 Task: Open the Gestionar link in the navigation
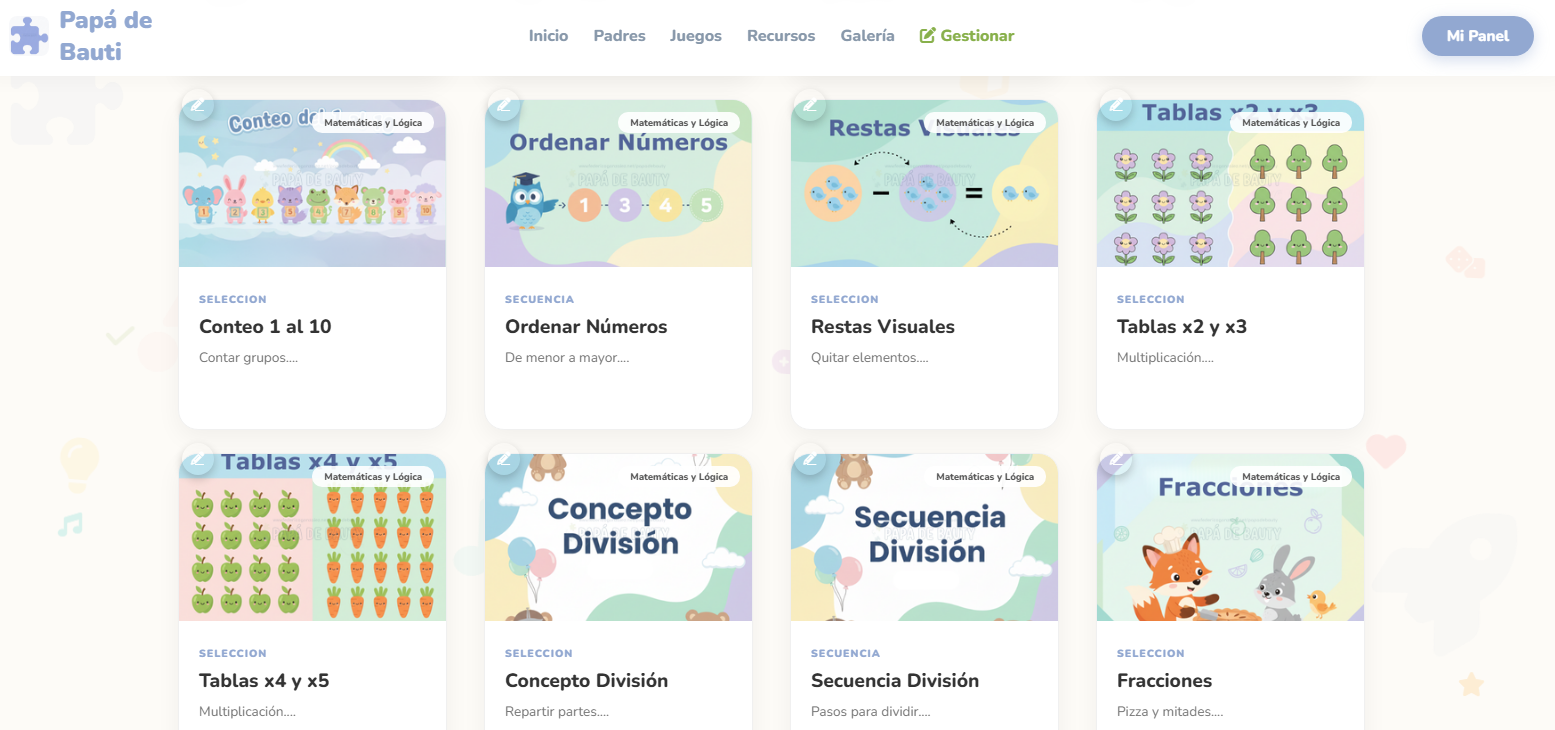(x=967, y=36)
